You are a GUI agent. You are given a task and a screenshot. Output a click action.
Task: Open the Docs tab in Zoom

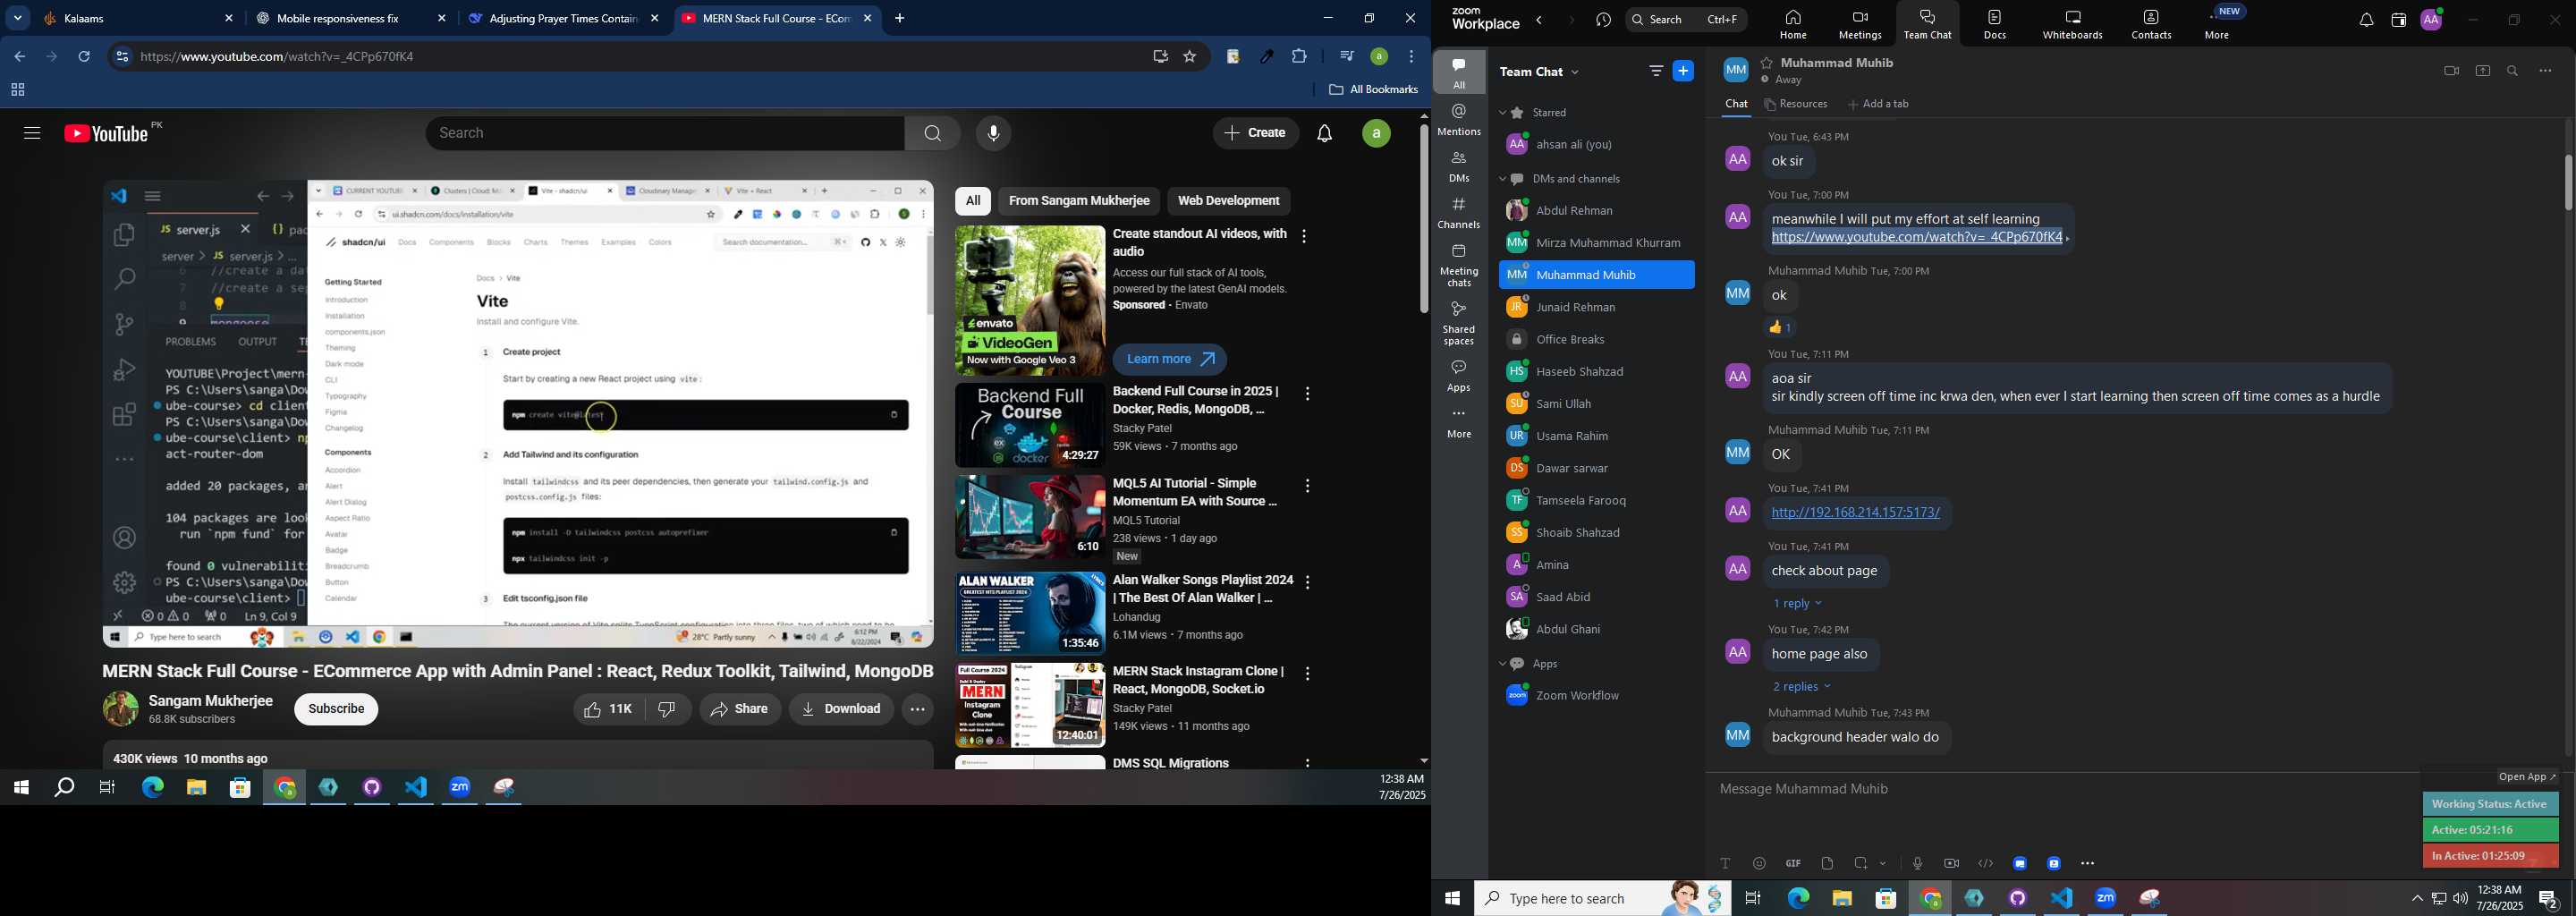[x=1994, y=25]
